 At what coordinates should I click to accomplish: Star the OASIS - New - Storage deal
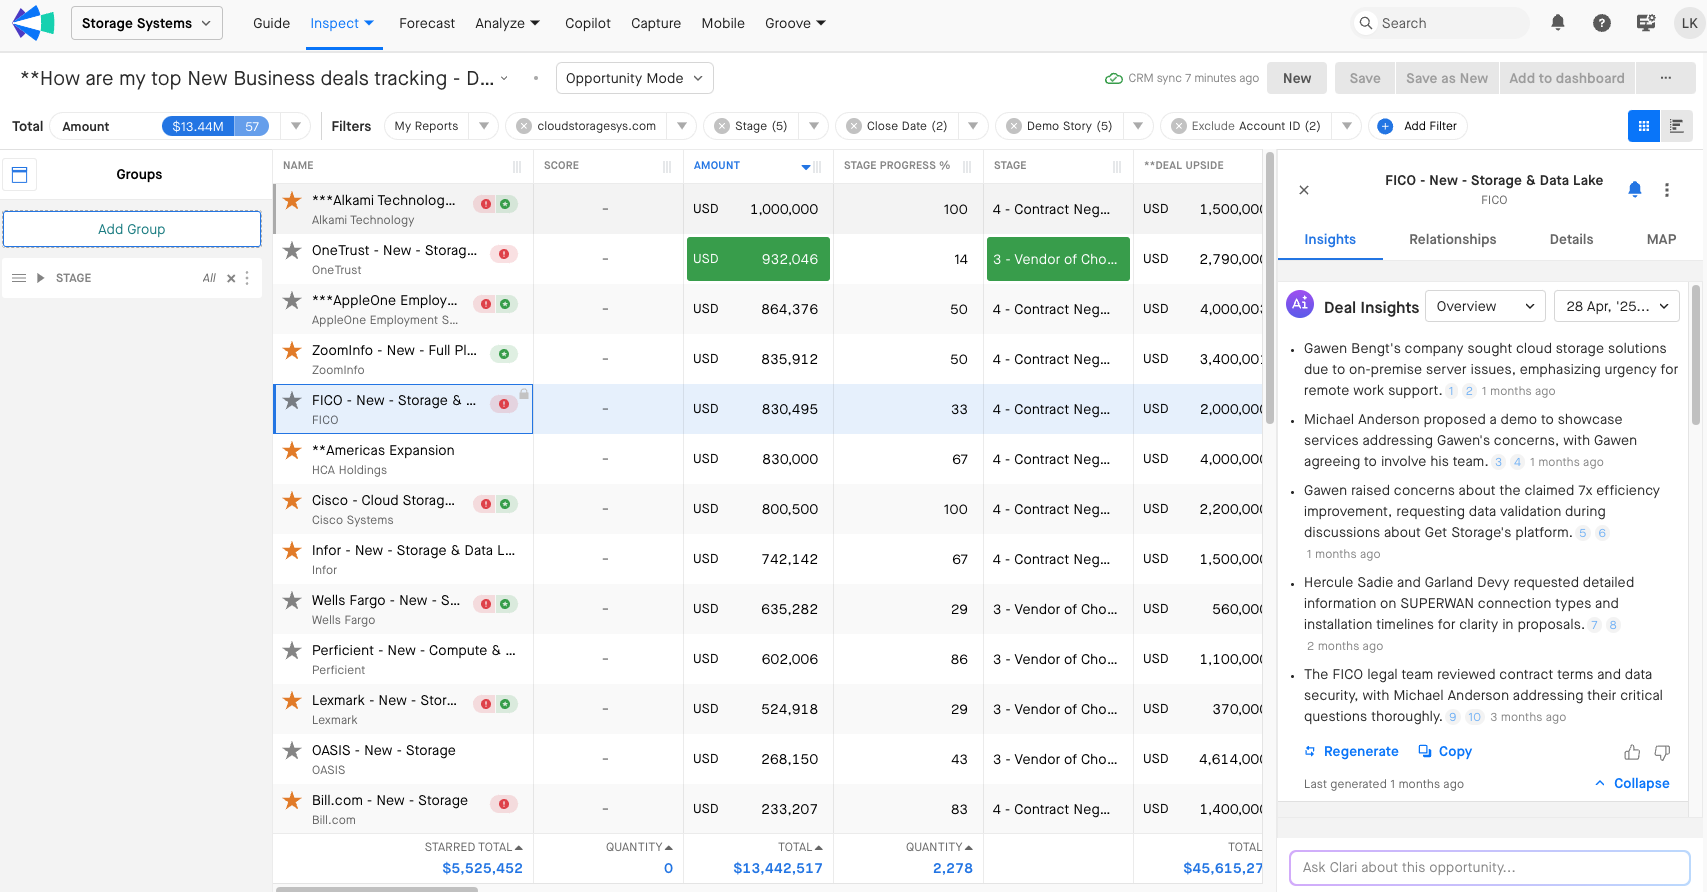coord(292,751)
